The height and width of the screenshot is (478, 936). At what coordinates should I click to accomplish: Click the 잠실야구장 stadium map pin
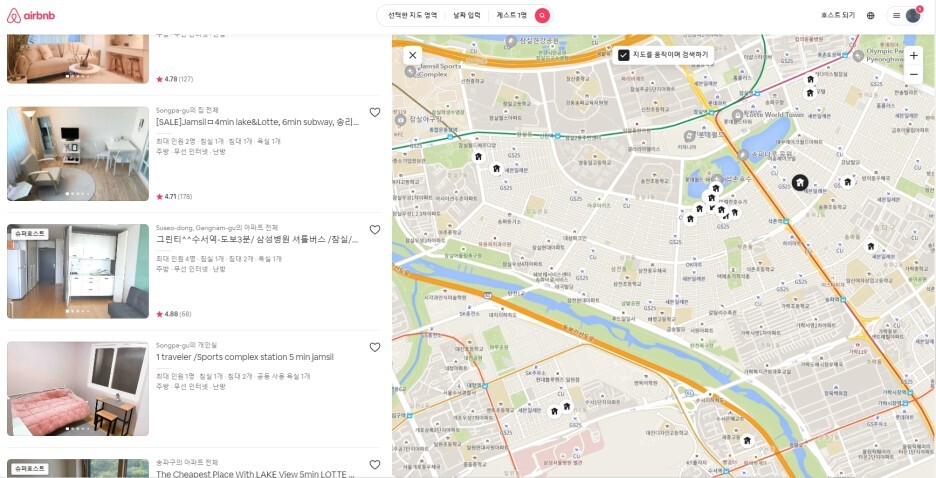click(401, 119)
